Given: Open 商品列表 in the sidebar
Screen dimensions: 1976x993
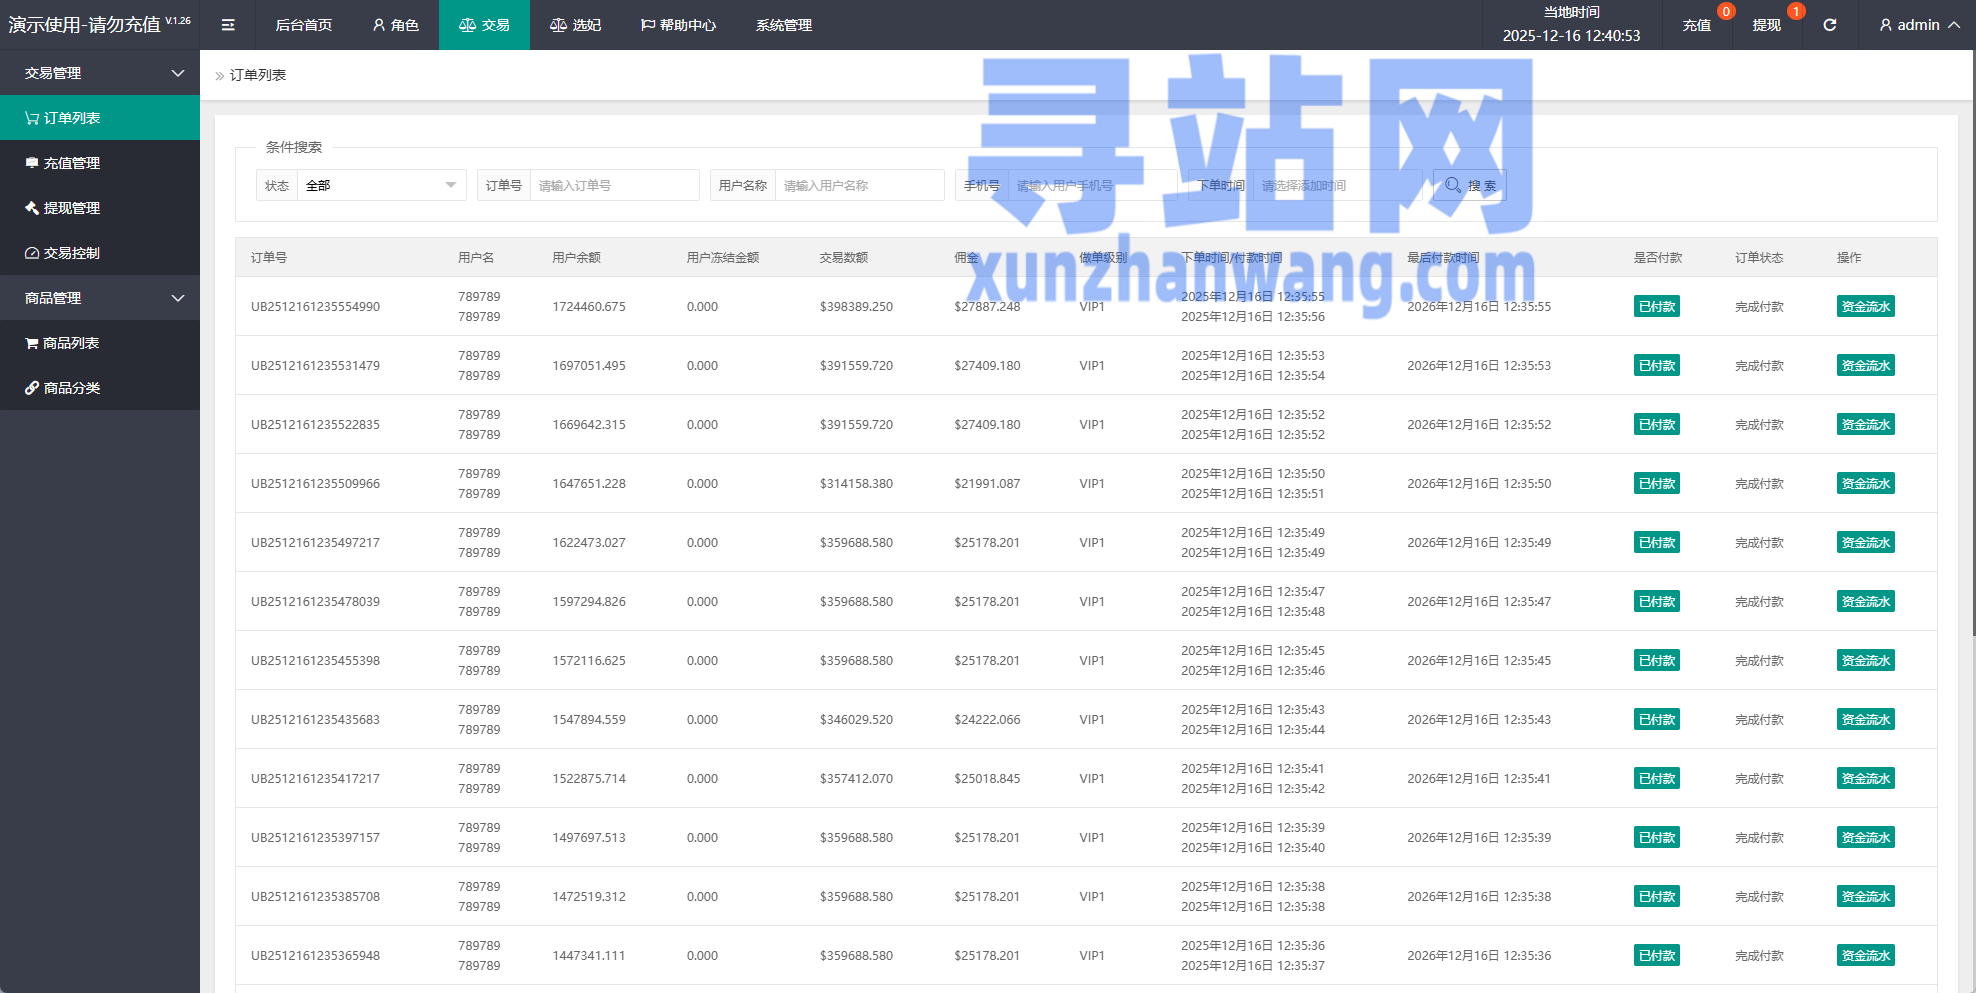Looking at the screenshot, I should pyautogui.click(x=71, y=343).
